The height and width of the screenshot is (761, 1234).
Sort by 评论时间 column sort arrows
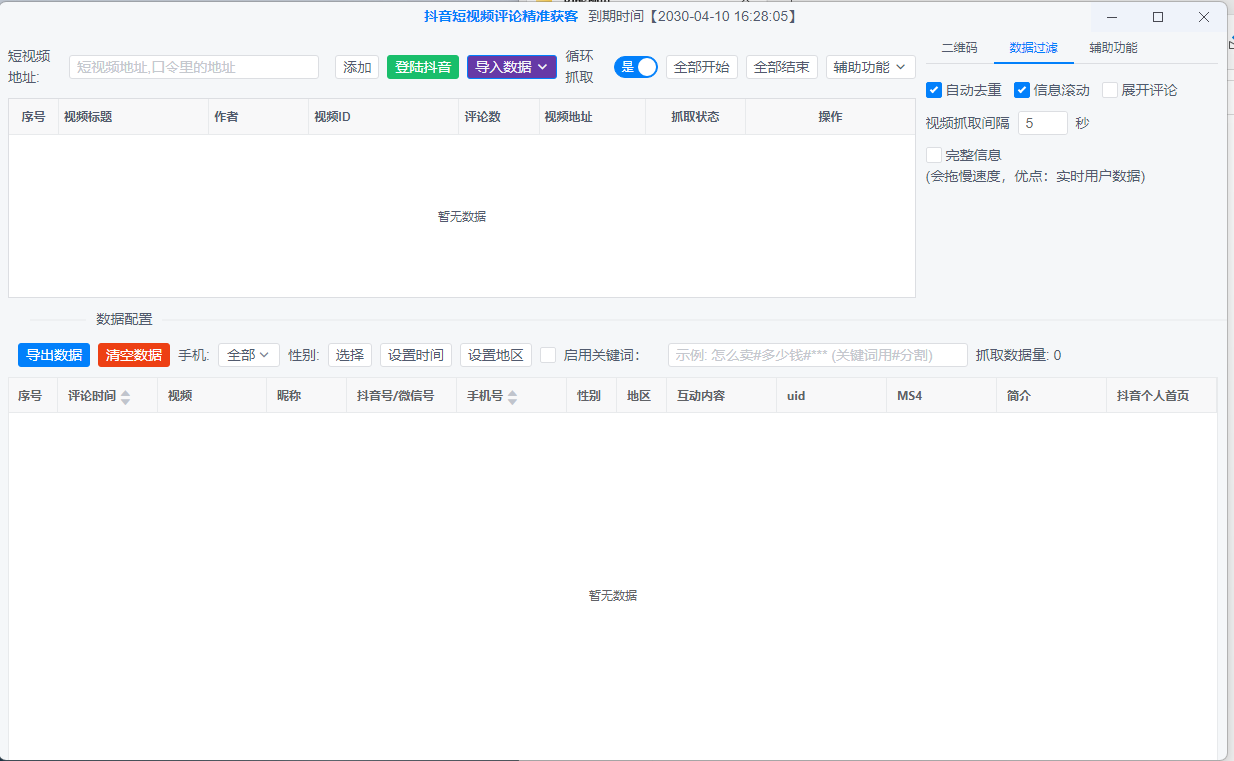(125, 397)
